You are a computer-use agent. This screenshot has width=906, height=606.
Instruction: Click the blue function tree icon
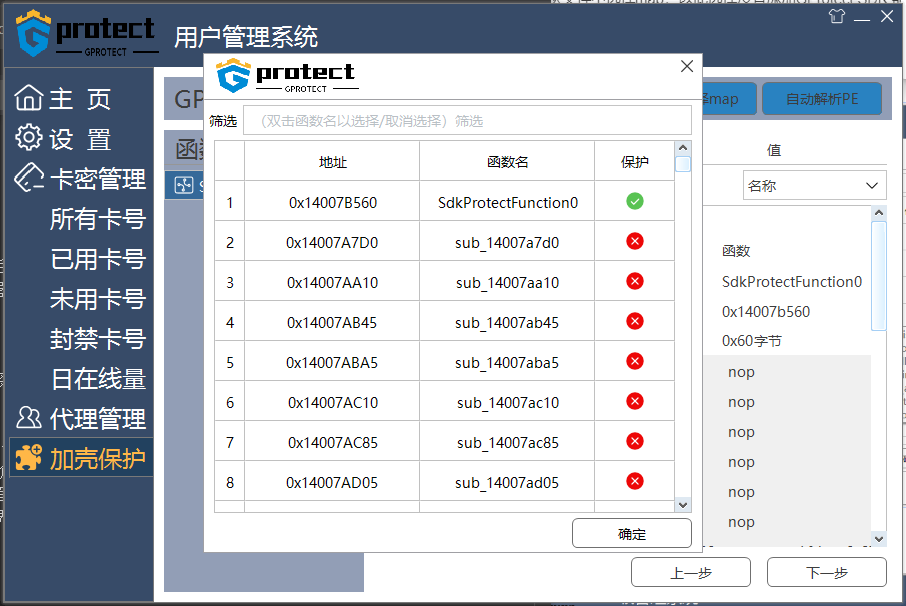tap(184, 185)
